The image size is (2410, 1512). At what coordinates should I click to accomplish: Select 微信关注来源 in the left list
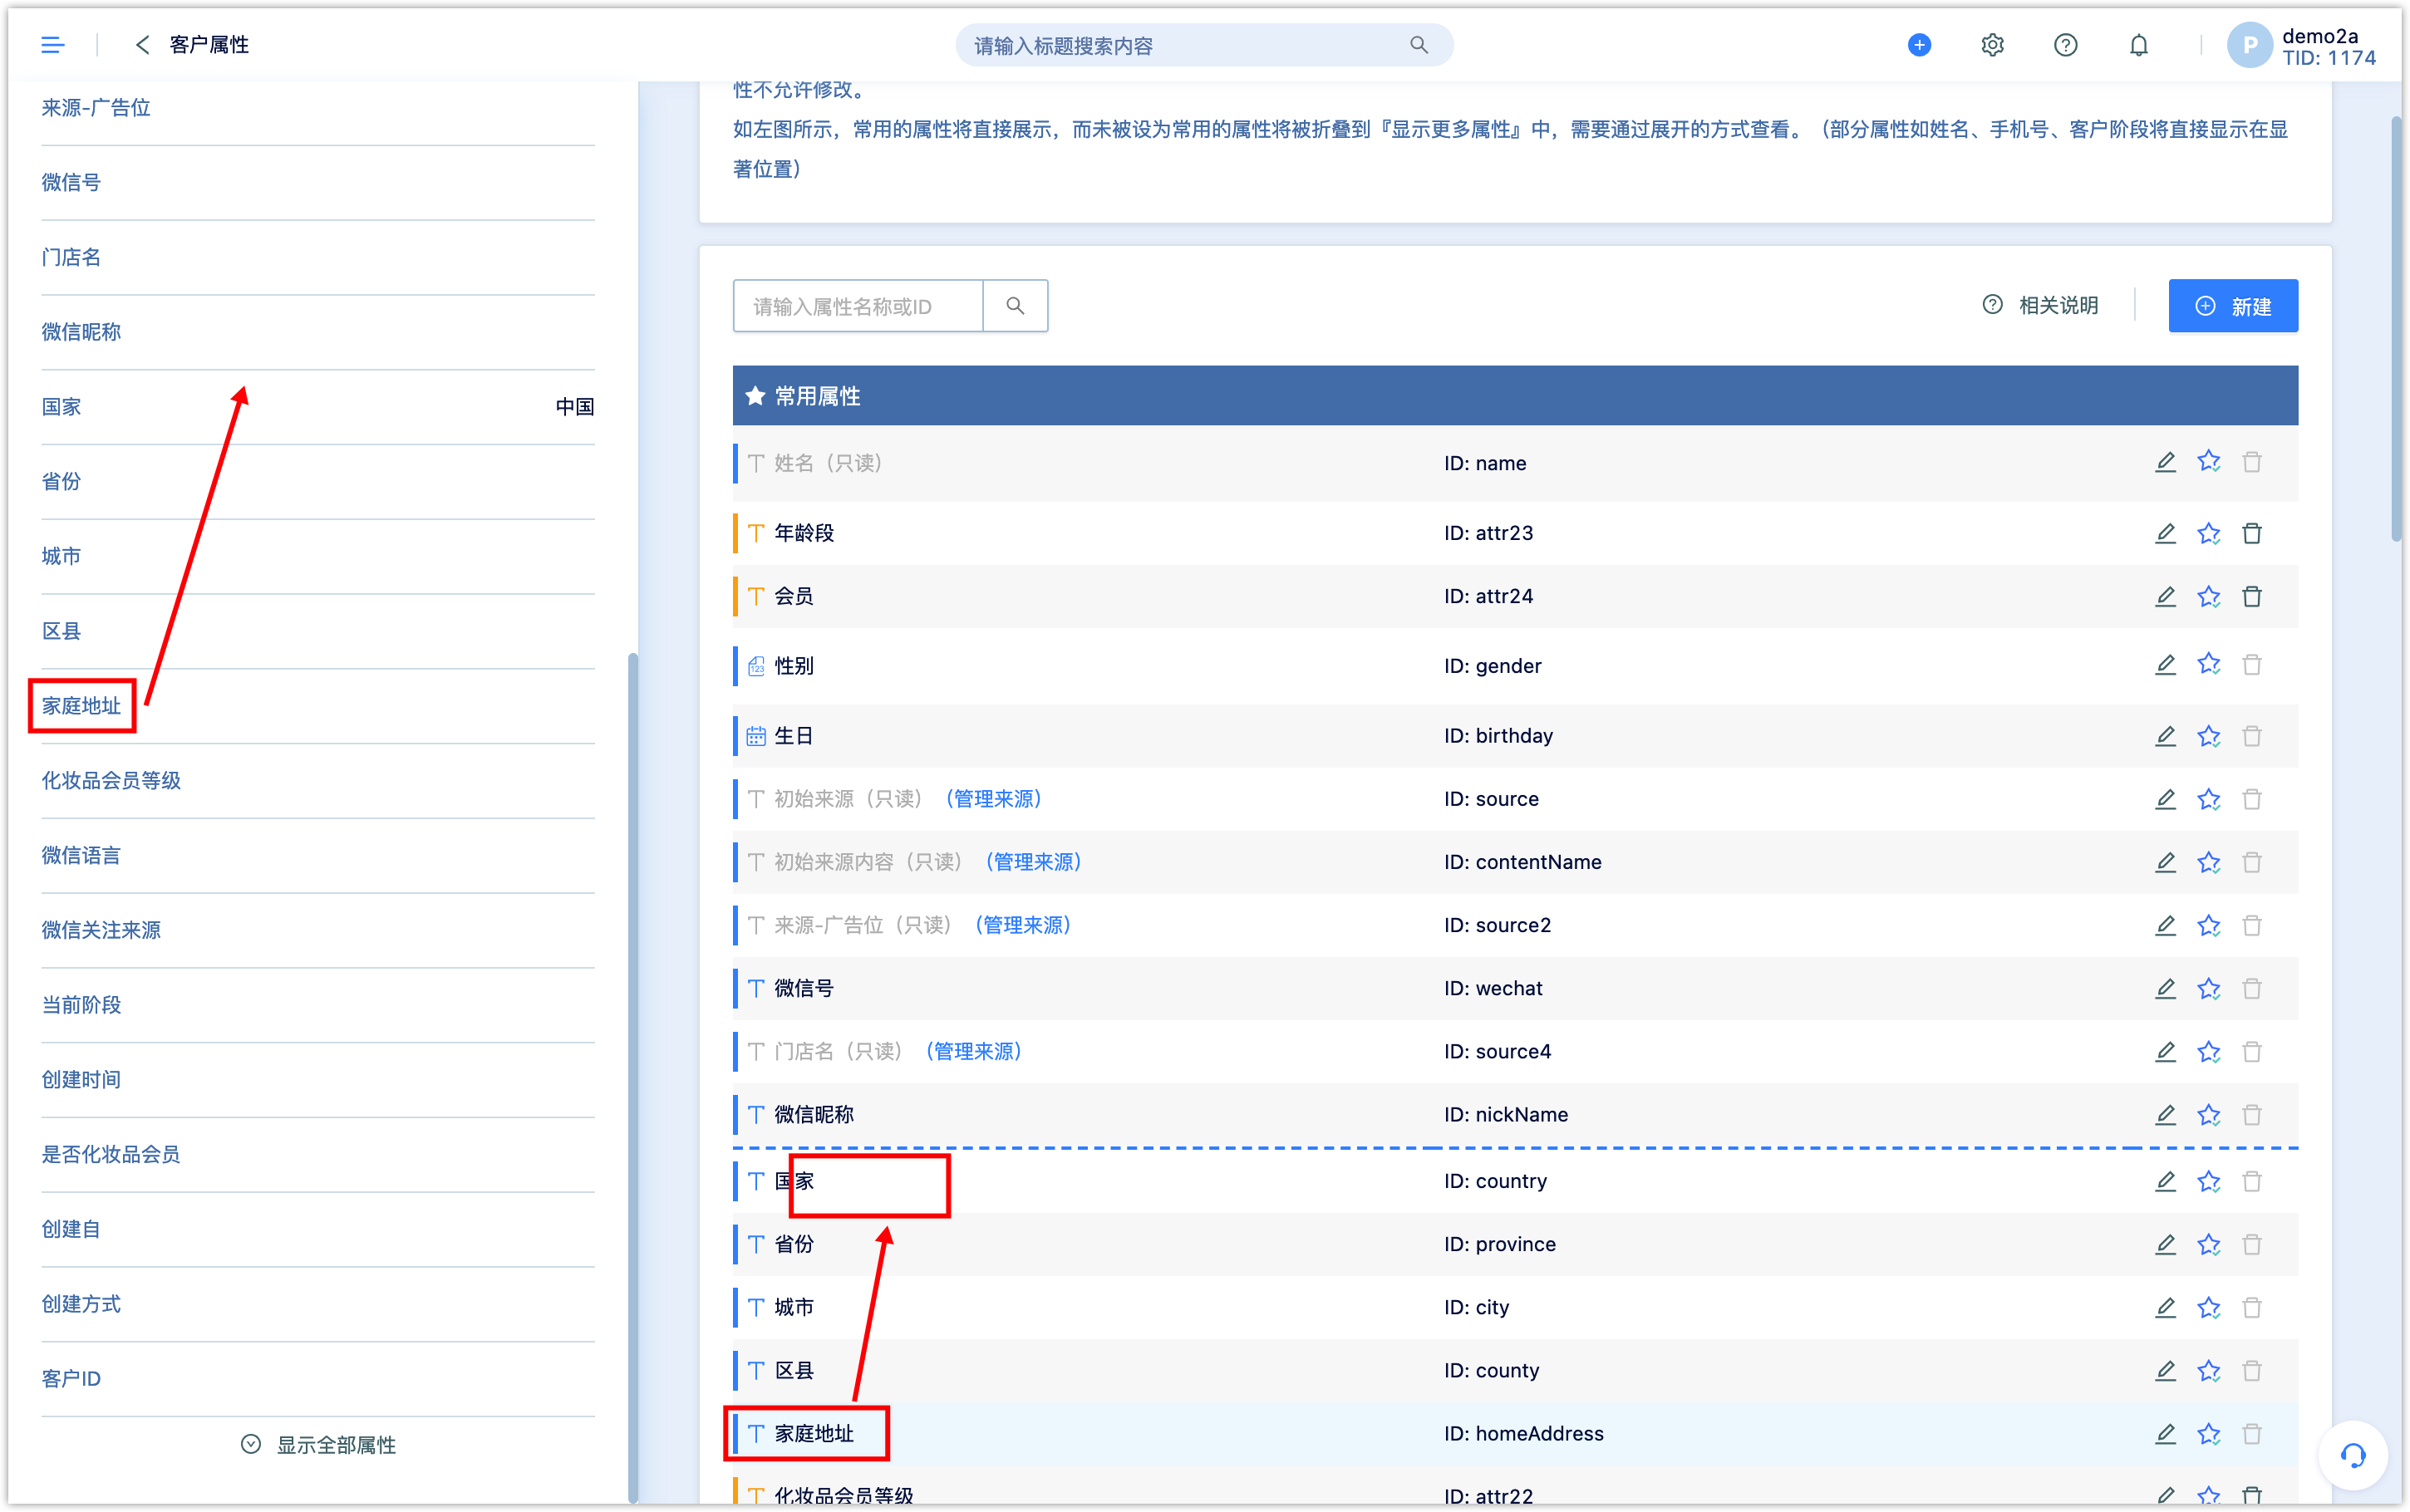point(101,930)
